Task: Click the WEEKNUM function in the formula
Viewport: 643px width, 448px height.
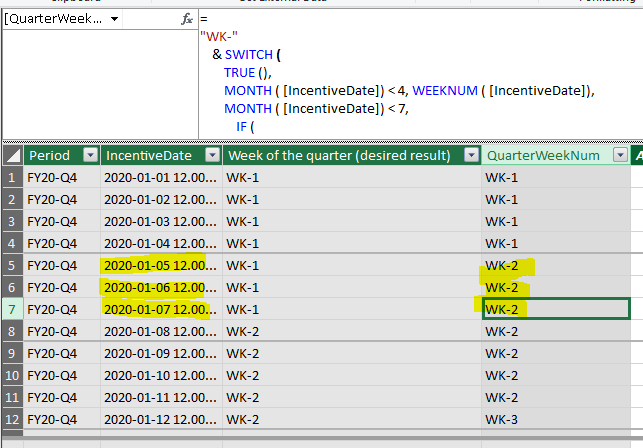Action: [x=445, y=90]
